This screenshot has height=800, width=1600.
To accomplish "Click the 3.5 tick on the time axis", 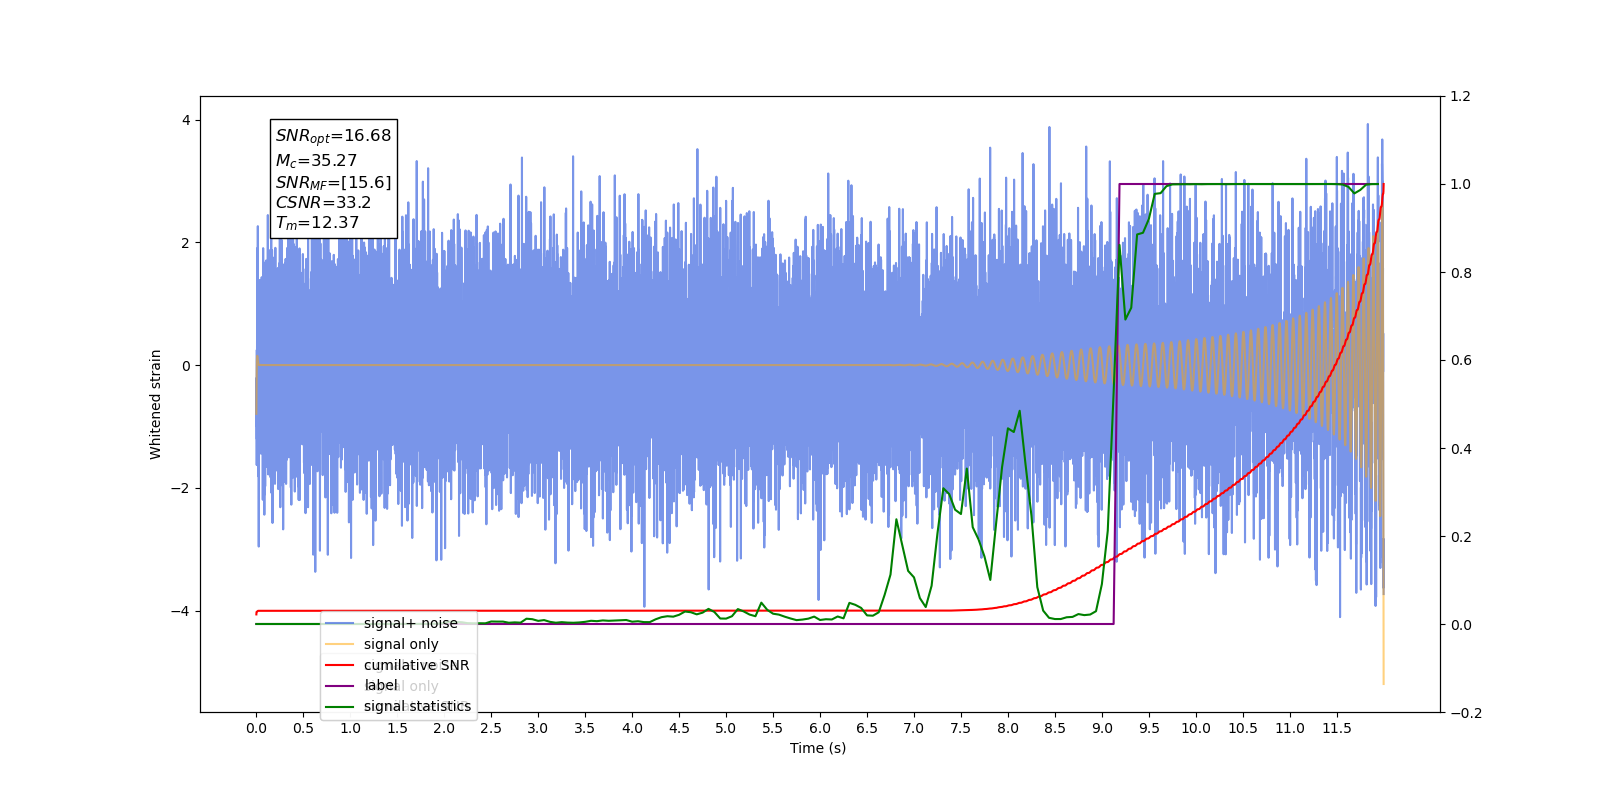I will (585, 728).
